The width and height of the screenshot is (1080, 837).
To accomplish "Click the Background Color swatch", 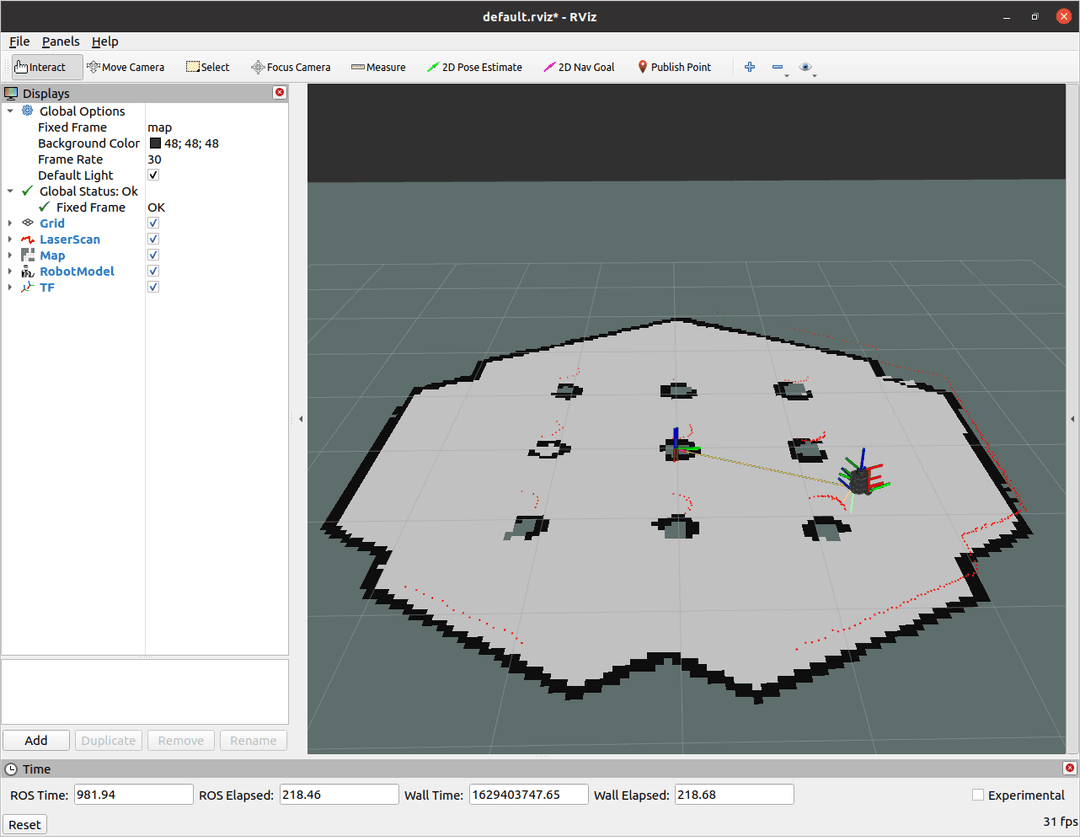I will click(155, 143).
